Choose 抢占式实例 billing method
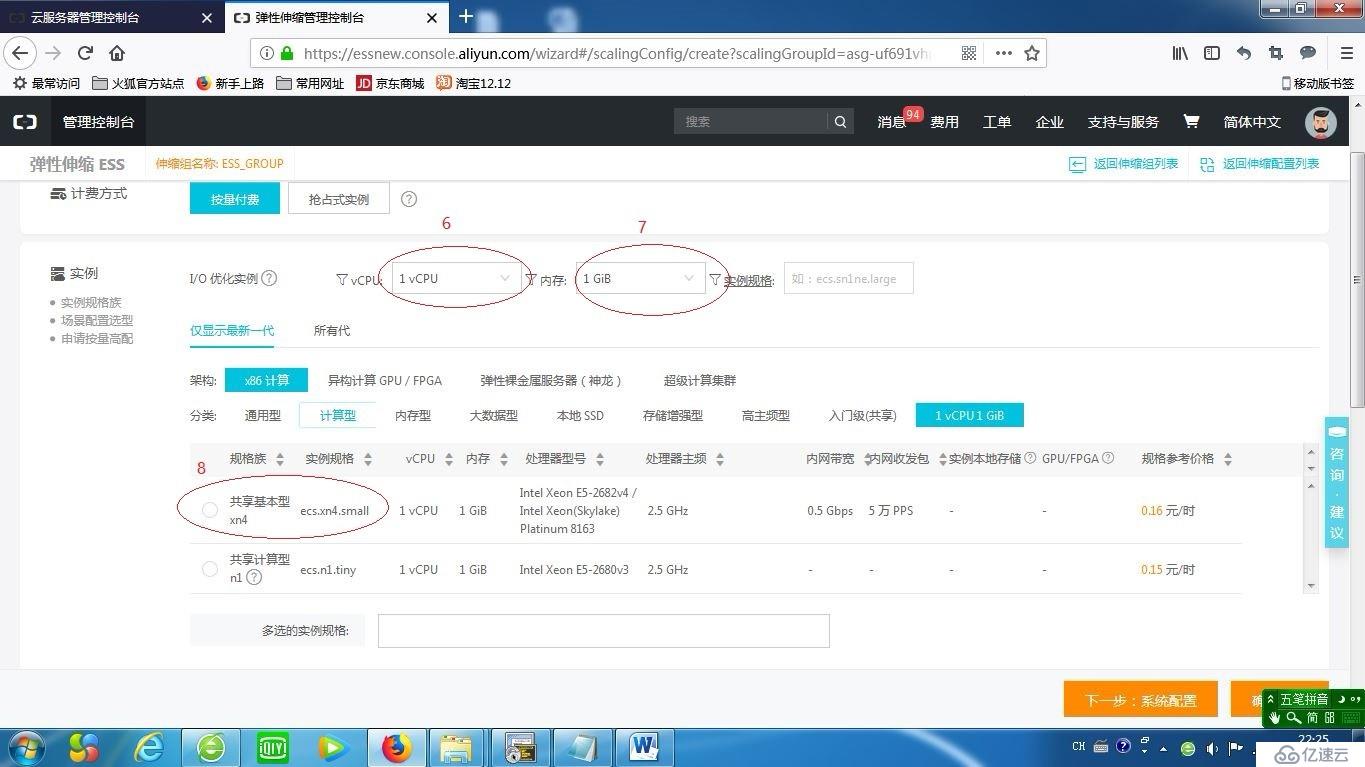This screenshot has height=767, width=1365. point(339,199)
